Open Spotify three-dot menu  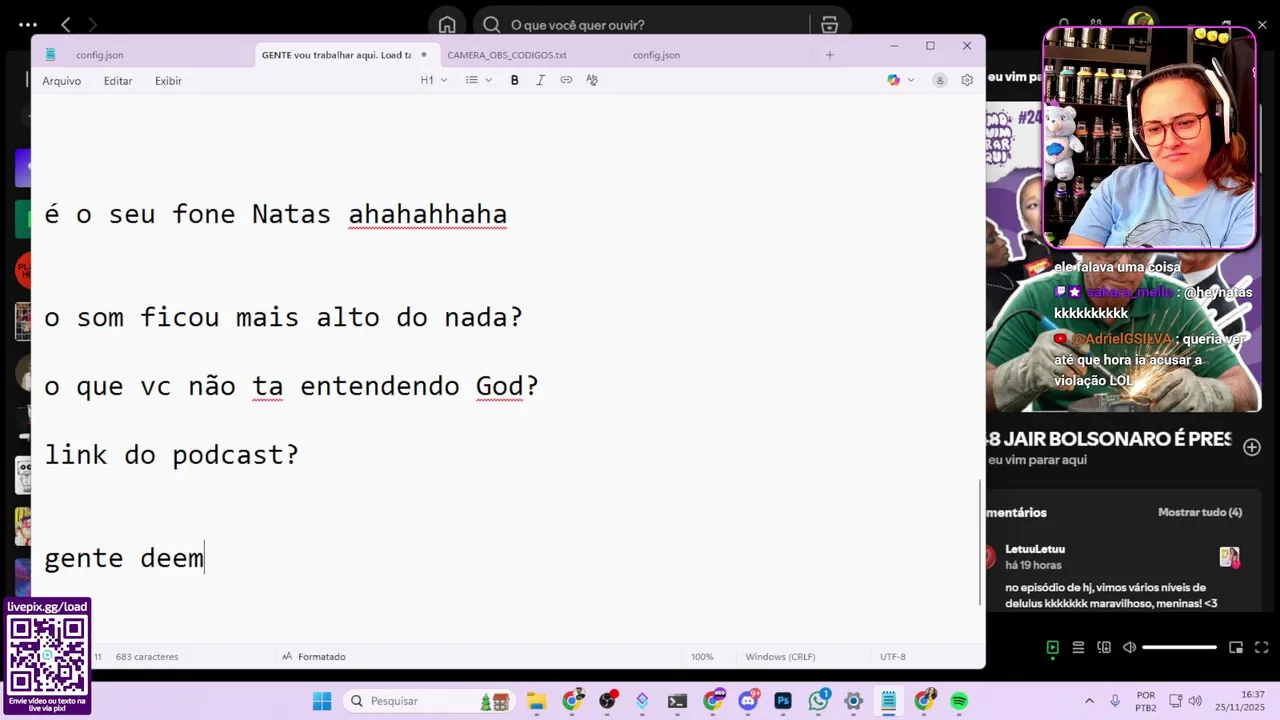click(28, 25)
